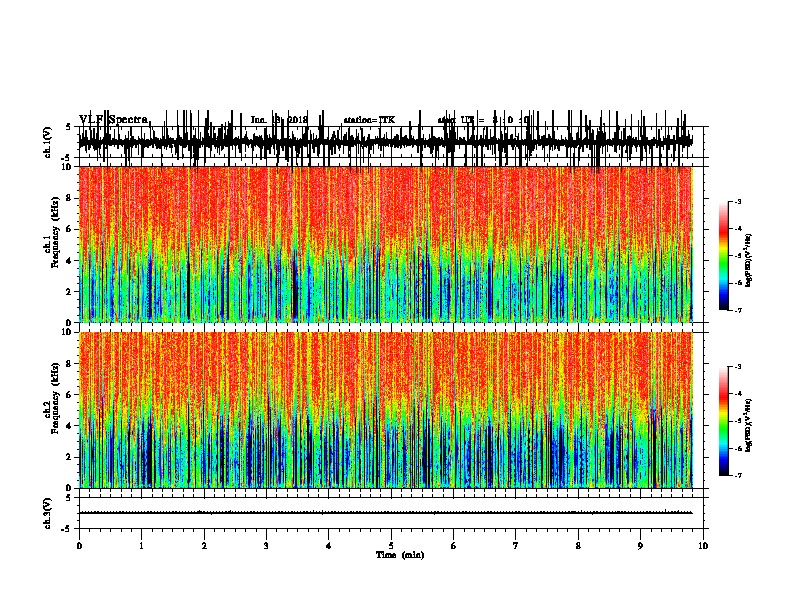Image resolution: width=792 pixels, height=612 pixels.
Task: Click the 'ch.1(V)' waveform axis label
Action: click(48, 142)
